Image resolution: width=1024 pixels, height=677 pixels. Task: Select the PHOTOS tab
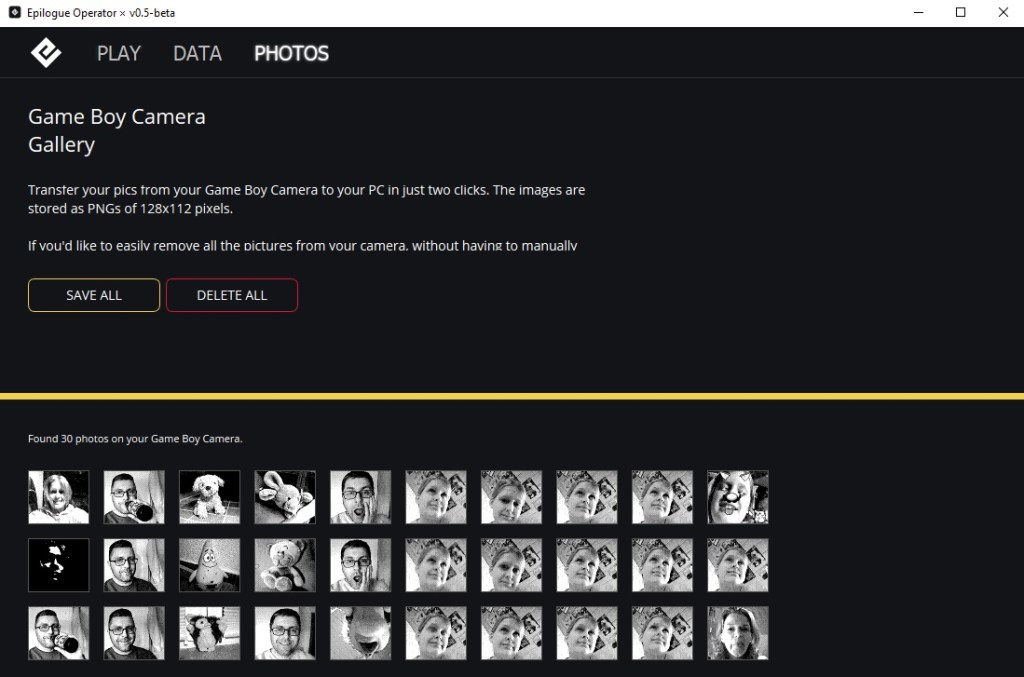coord(291,53)
